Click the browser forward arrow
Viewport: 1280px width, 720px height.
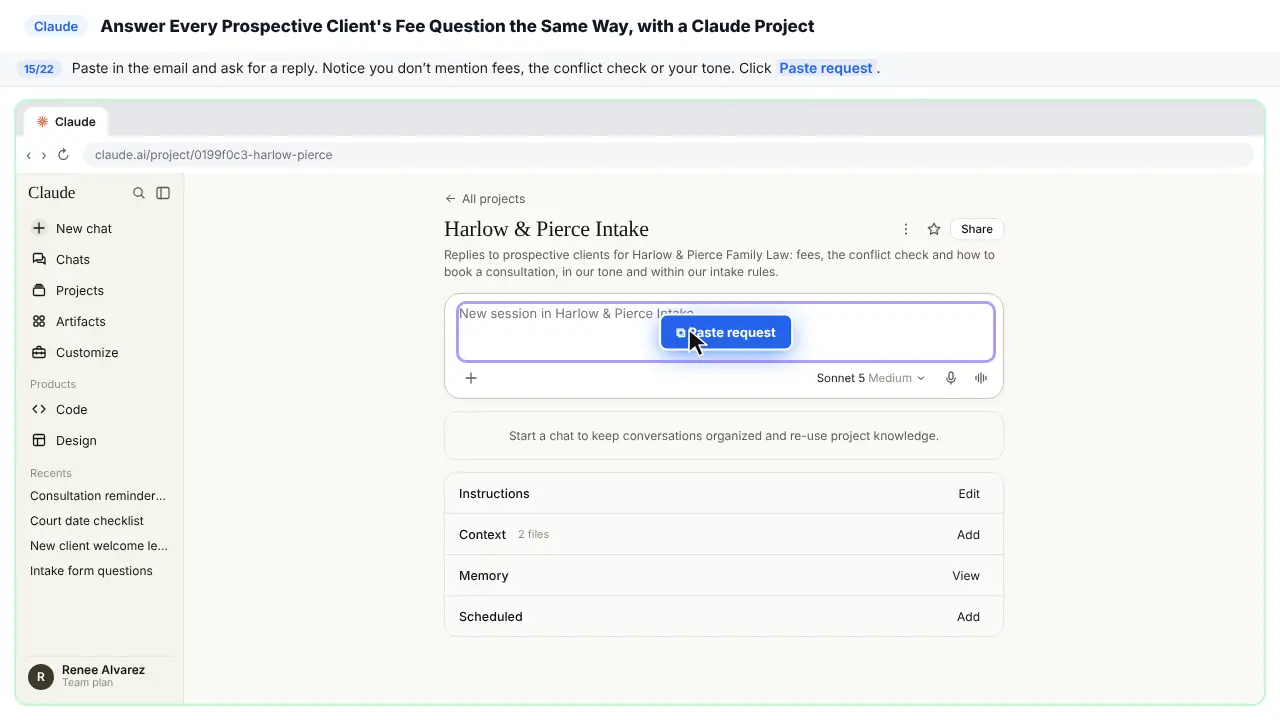(x=44, y=155)
